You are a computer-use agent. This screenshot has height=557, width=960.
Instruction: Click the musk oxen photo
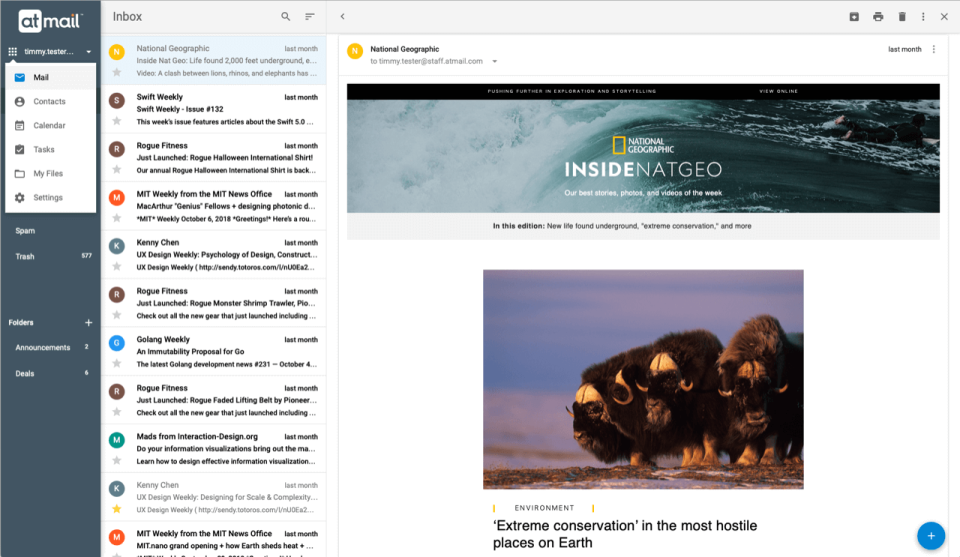click(643, 379)
